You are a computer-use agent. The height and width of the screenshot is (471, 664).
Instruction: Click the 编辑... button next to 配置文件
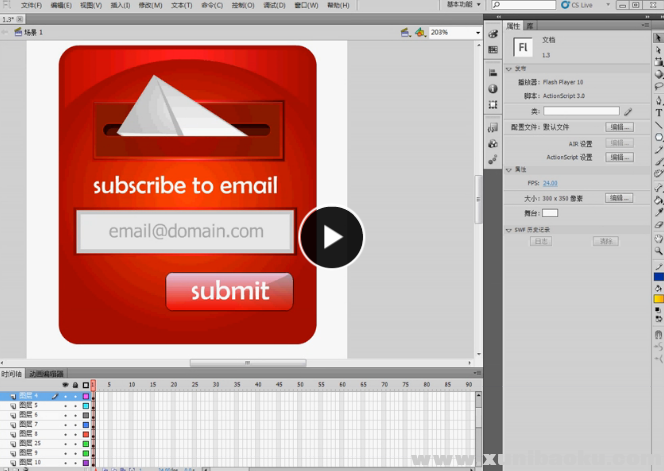619,127
